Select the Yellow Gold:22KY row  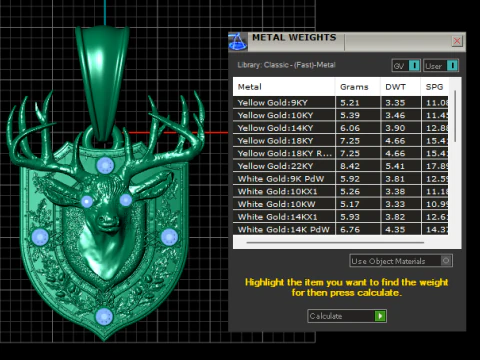[341, 166]
